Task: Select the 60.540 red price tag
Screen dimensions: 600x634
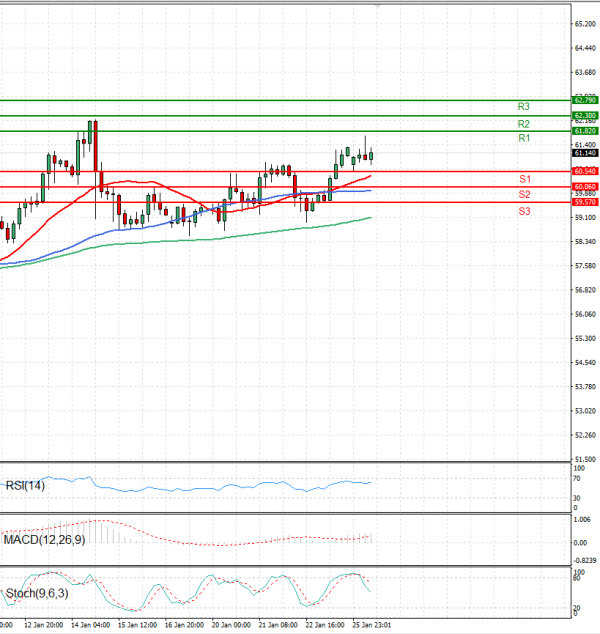Action: click(585, 172)
